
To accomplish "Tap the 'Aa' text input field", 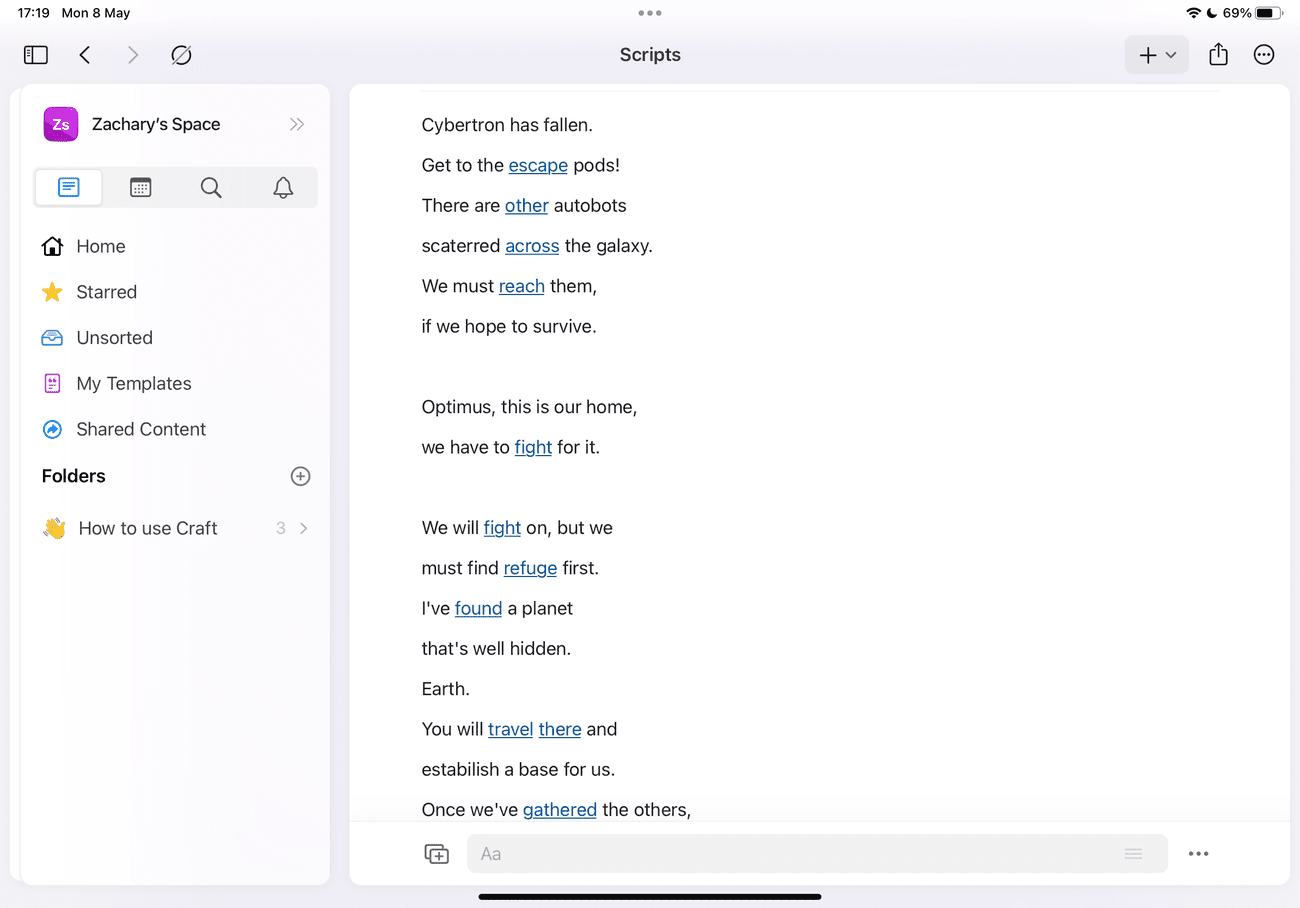I will click(700, 853).
